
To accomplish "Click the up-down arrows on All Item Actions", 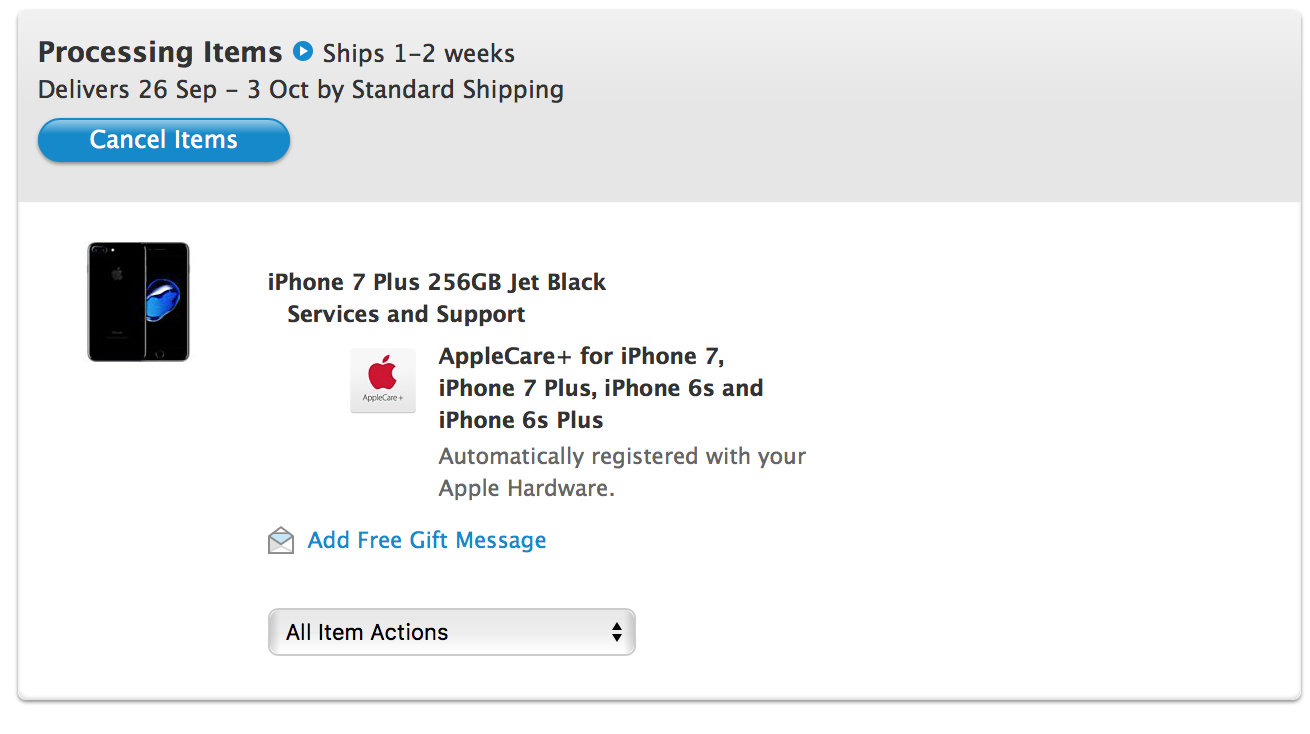I will click(617, 632).
